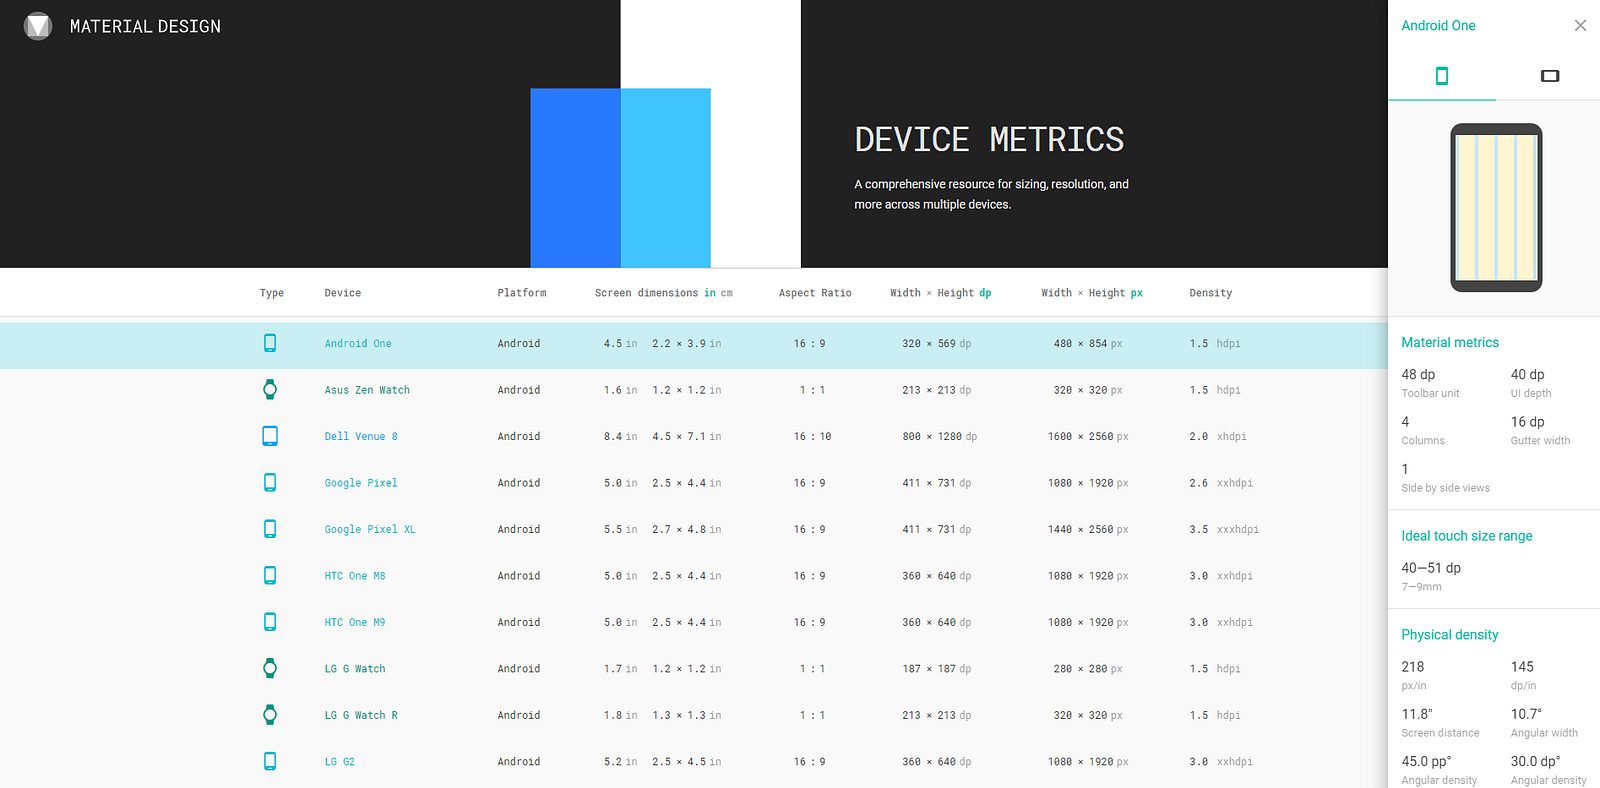Click the 8.4 in screen size cell

pos(620,437)
